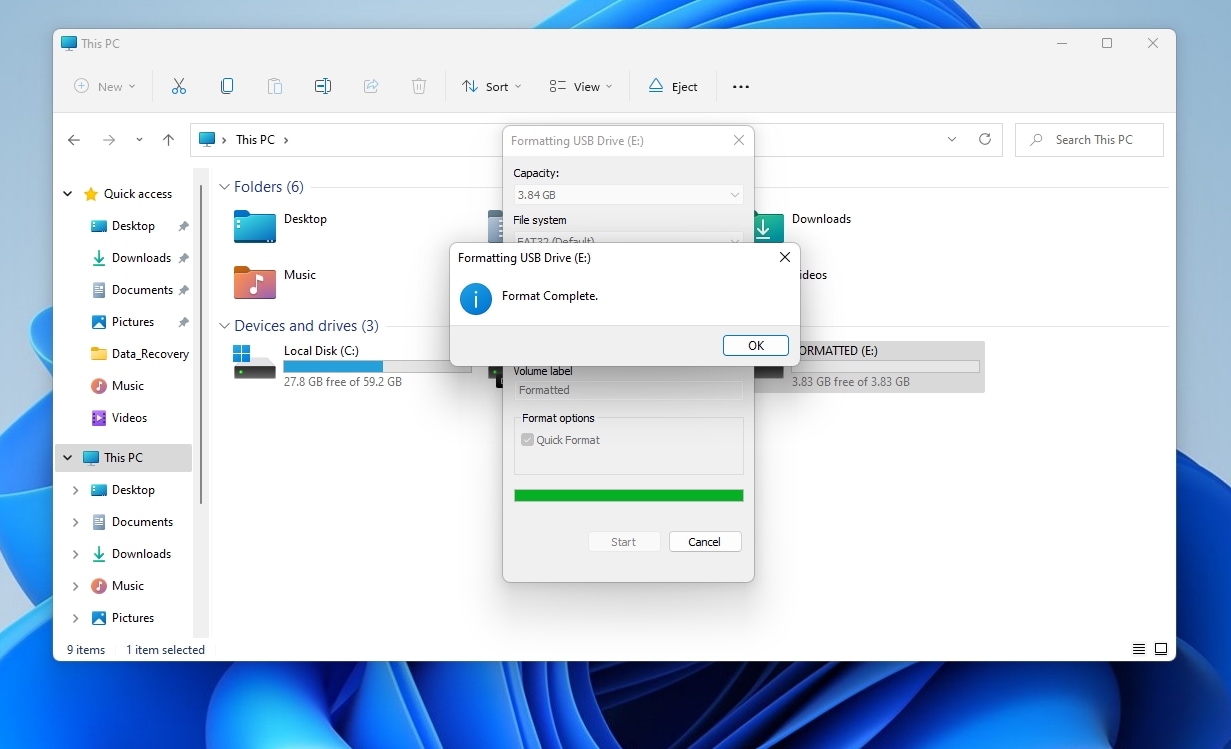Screen dimensions: 1231x749
Task: Click the Local Disk (C:) usage bar
Action: (x=377, y=367)
